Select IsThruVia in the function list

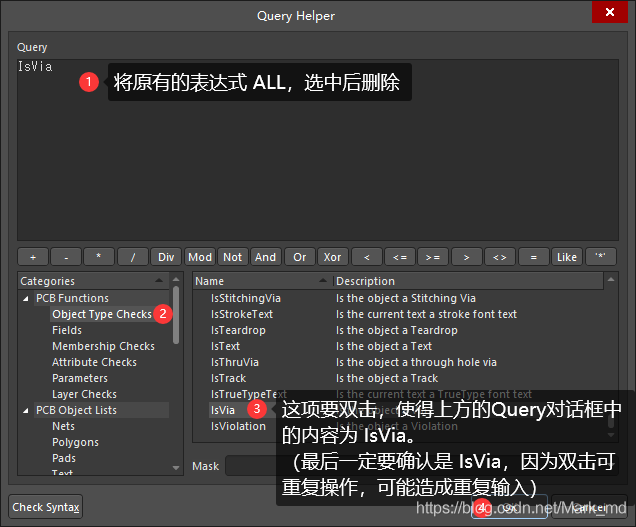click(234, 362)
